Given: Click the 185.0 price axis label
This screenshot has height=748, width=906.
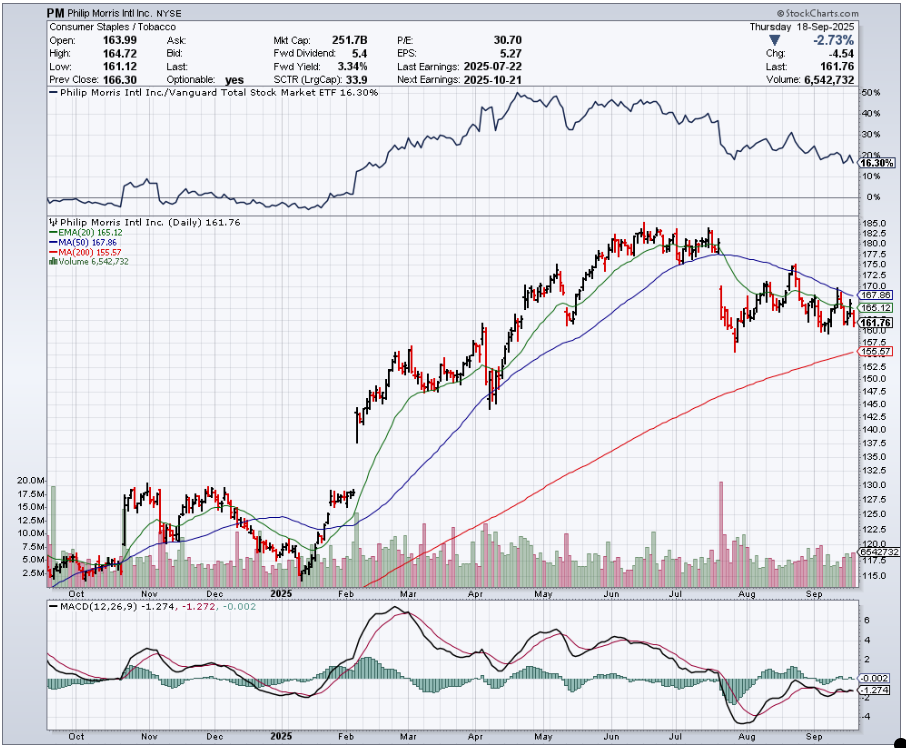Looking at the screenshot, I should pyautogui.click(x=874, y=223).
